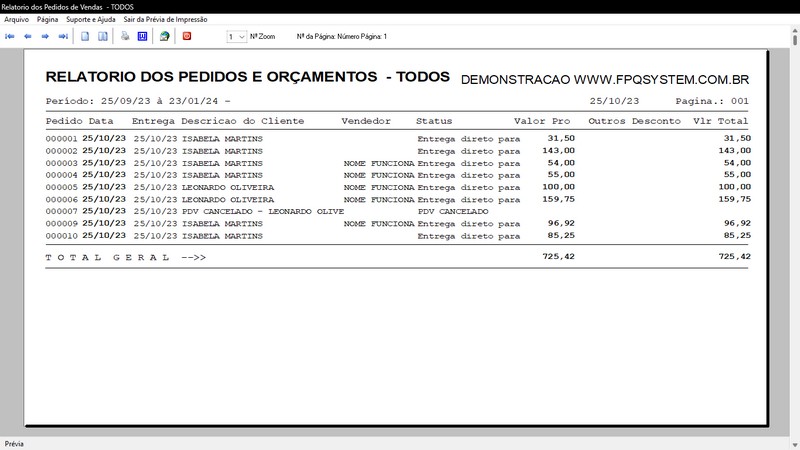Viewport: 800px width, 450px height.
Task: Click ISABELA MARTINS in row 000010
Action: pos(222,236)
